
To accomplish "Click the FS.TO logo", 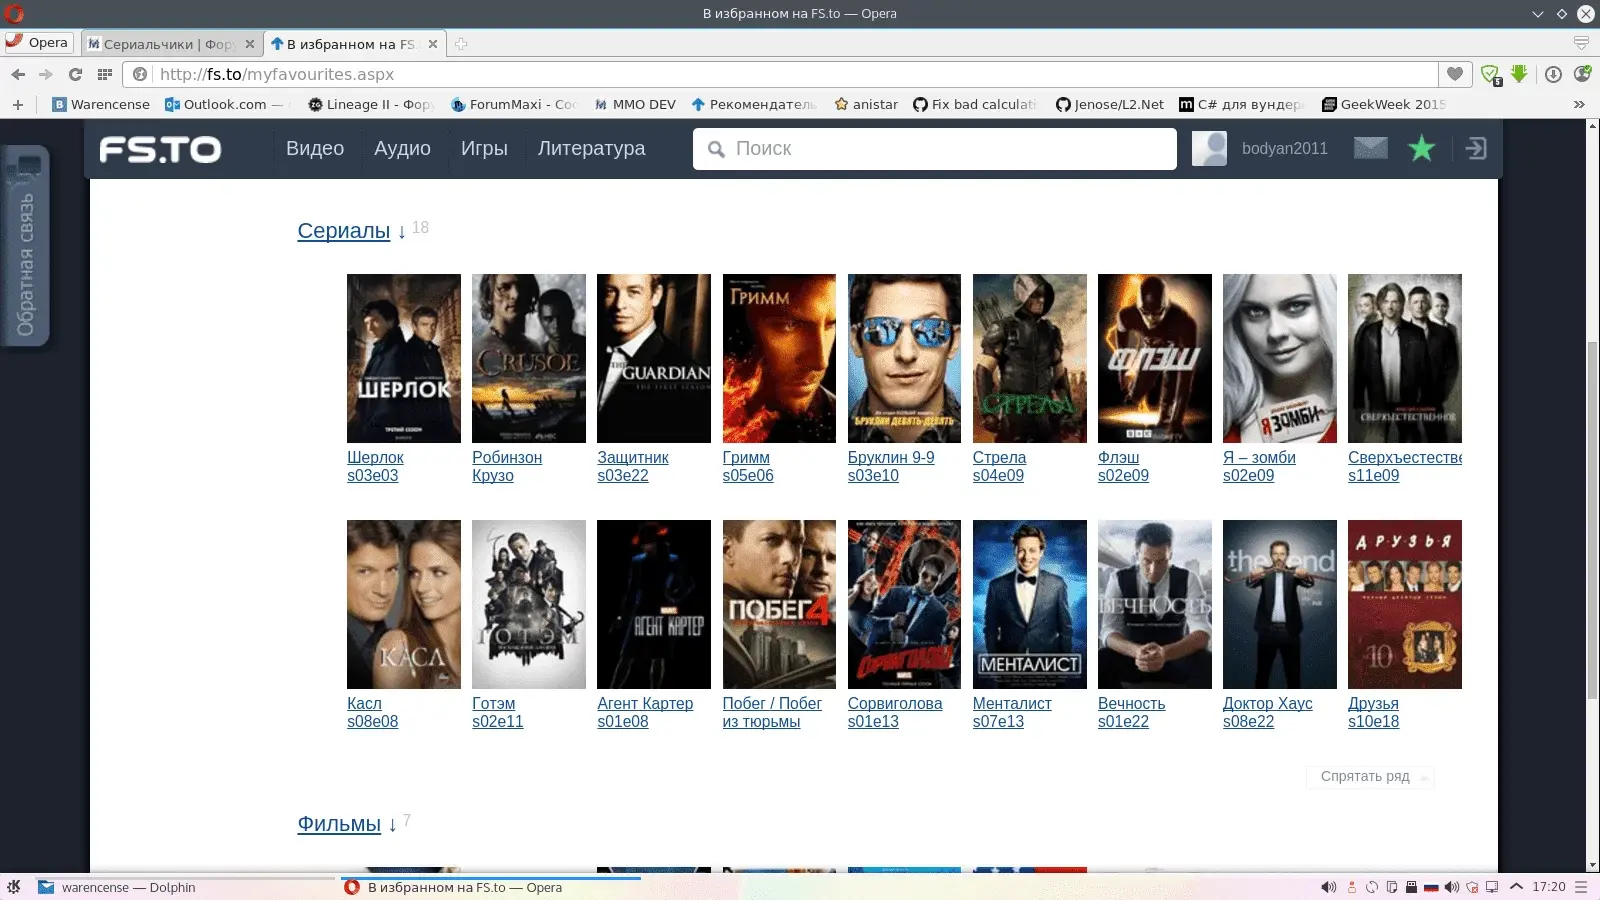I will (160, 149).
